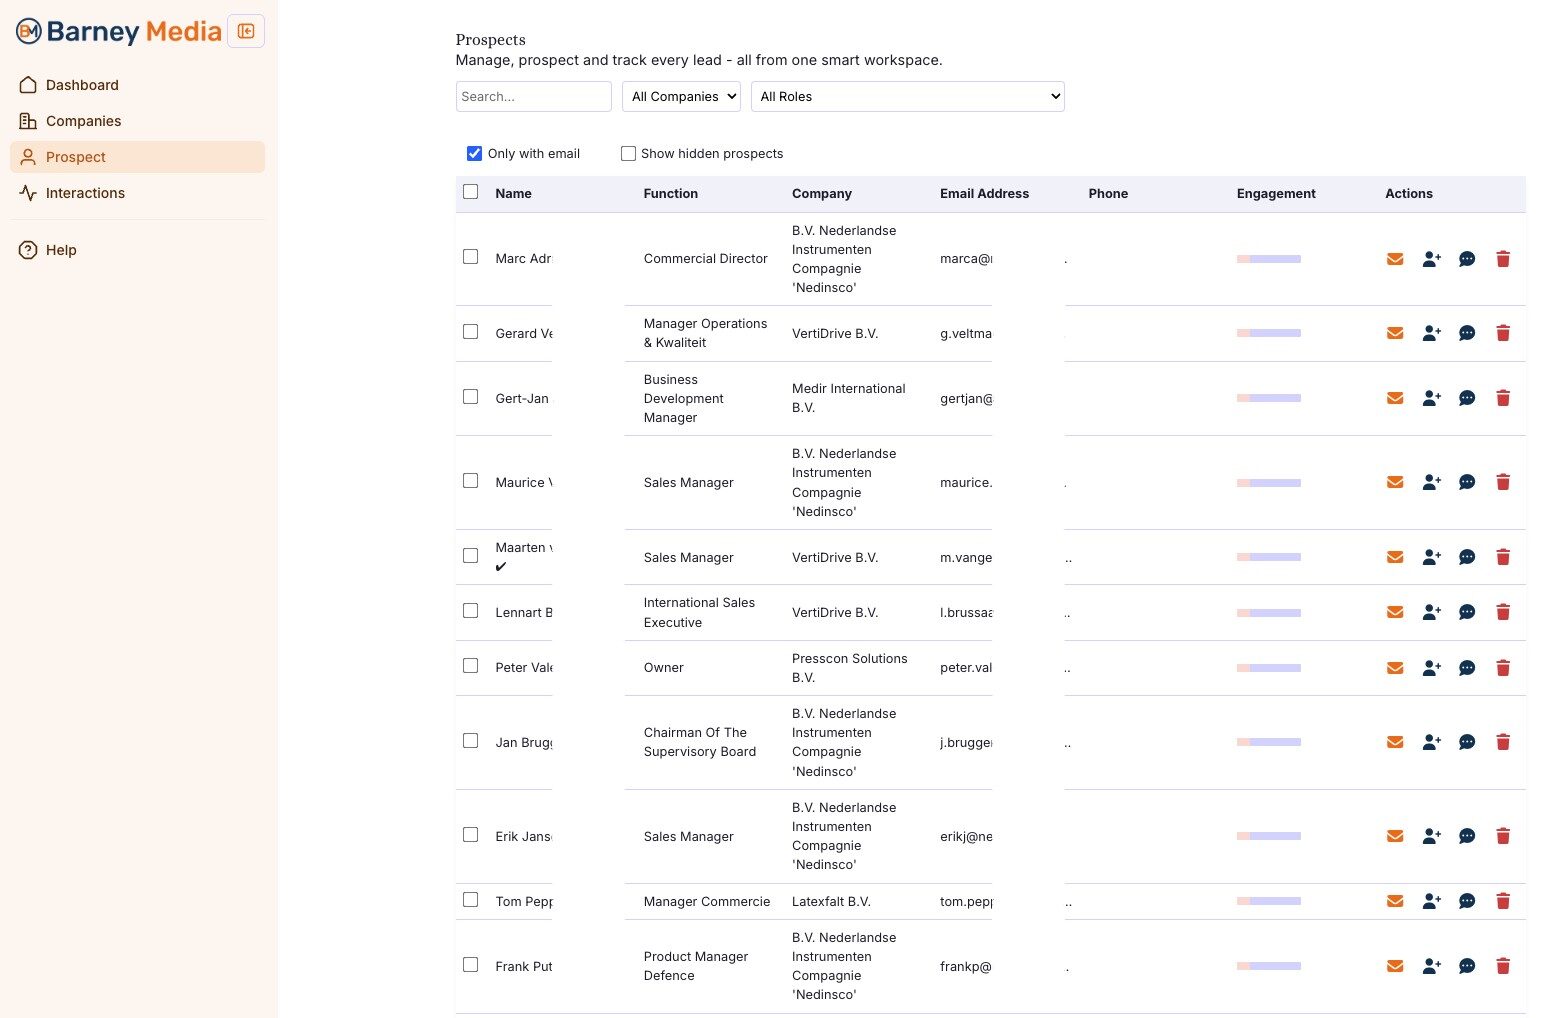
Task: Open the Companies sidebar item
Action: 83,121
